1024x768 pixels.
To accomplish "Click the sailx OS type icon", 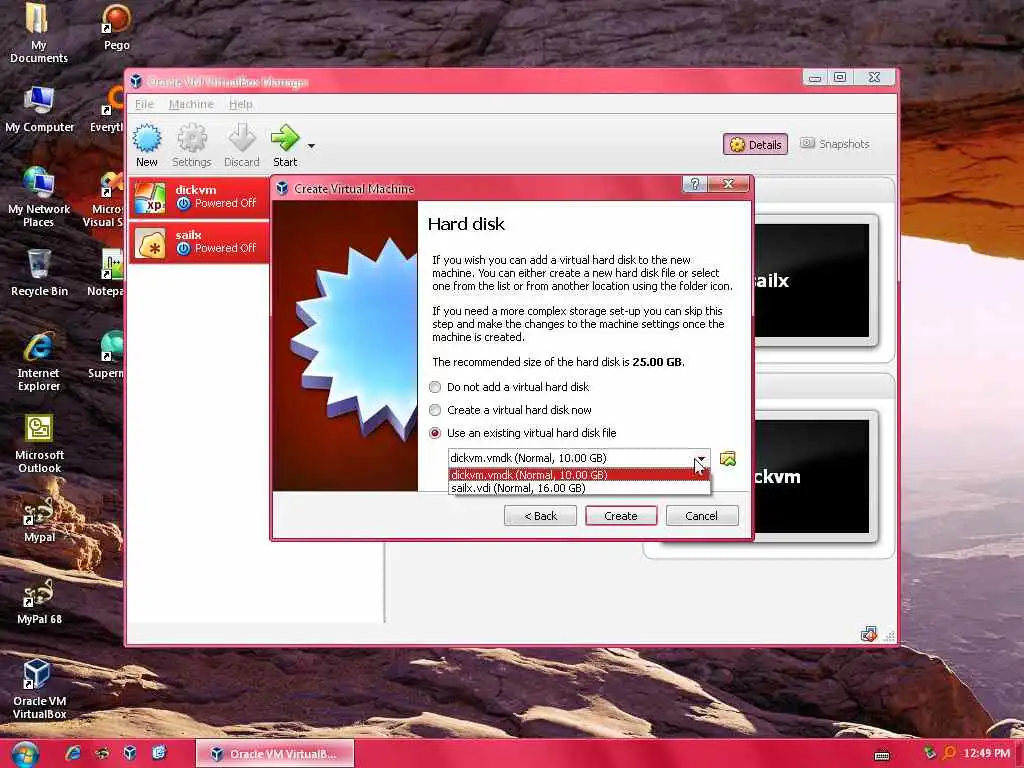I will pyautogui.click(x=150, y=244).
